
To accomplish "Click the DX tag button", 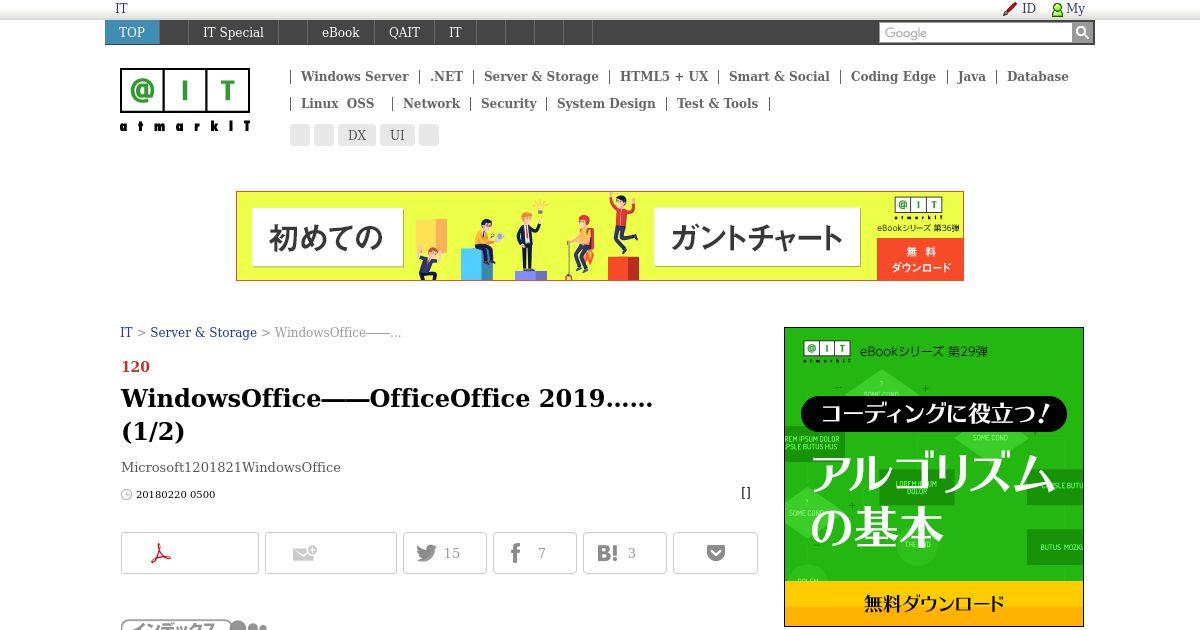I will click(357, 135).
